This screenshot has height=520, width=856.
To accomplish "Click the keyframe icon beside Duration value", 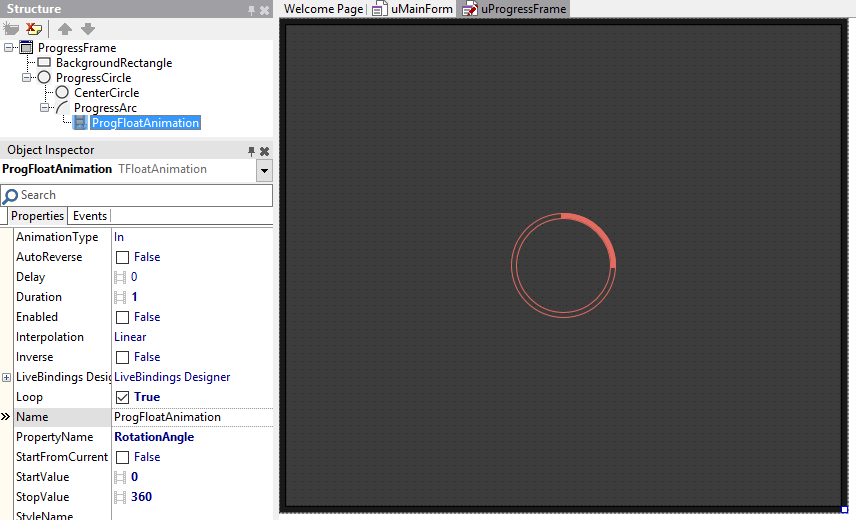I will 121,297.
